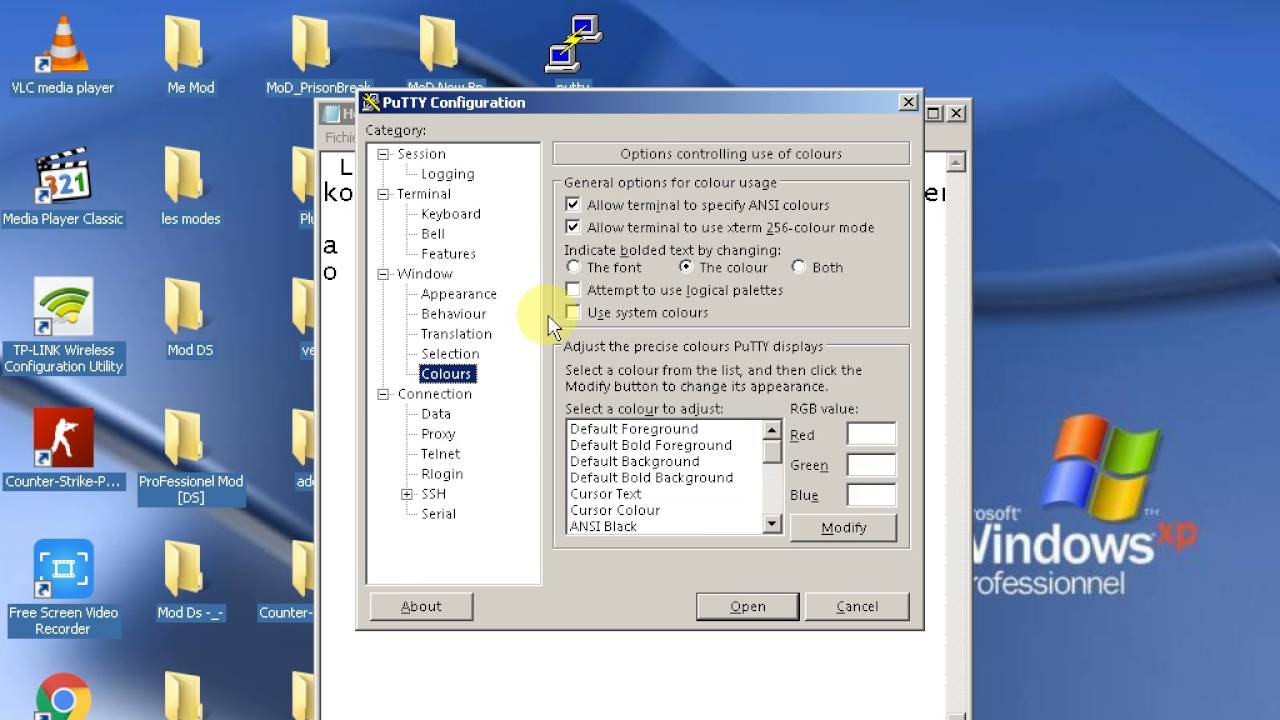Open Serial category
The image size is (1280, 720).
pos(438,514)
